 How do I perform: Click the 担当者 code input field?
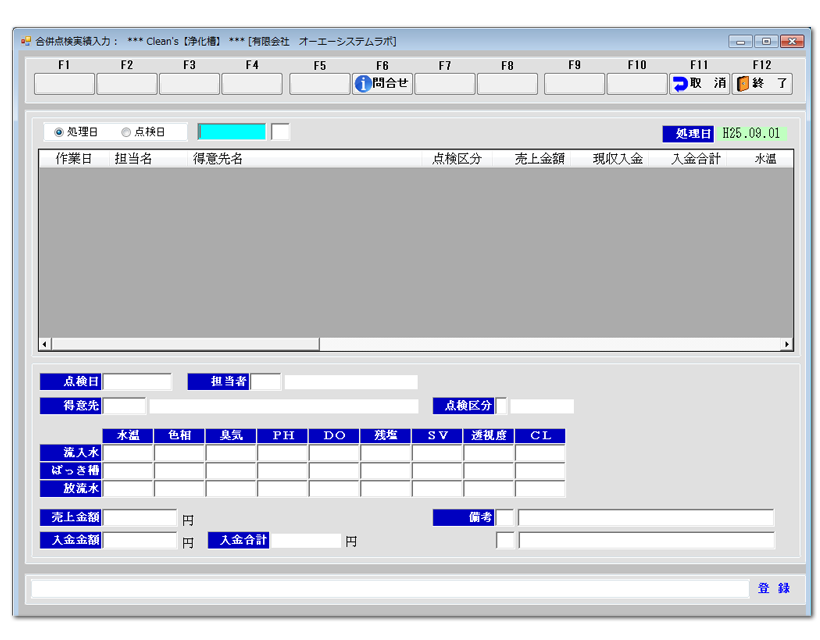(x=265, y=381)
